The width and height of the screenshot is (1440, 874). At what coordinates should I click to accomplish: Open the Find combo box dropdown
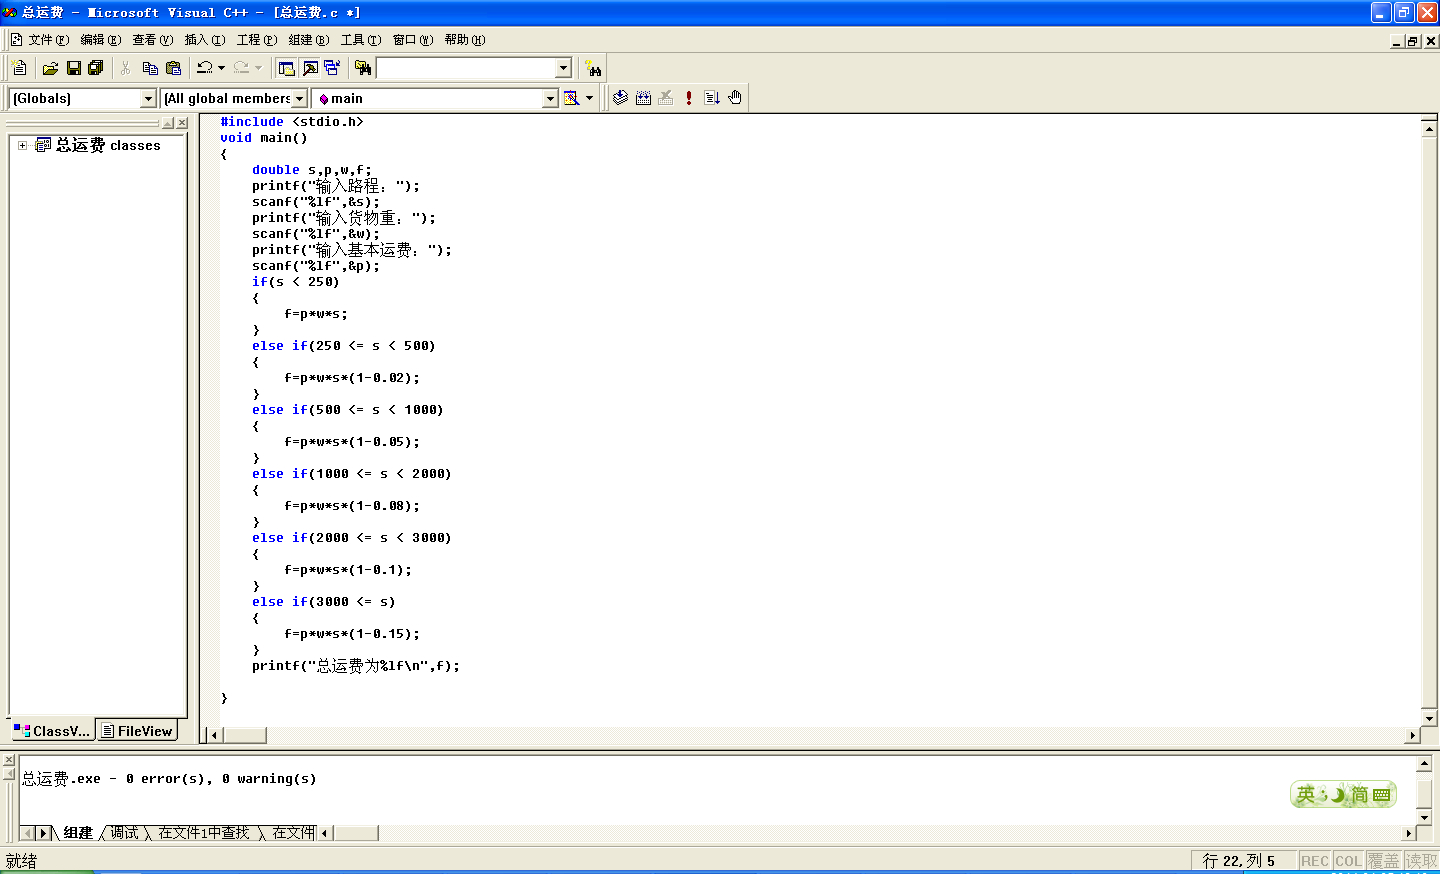563,68
